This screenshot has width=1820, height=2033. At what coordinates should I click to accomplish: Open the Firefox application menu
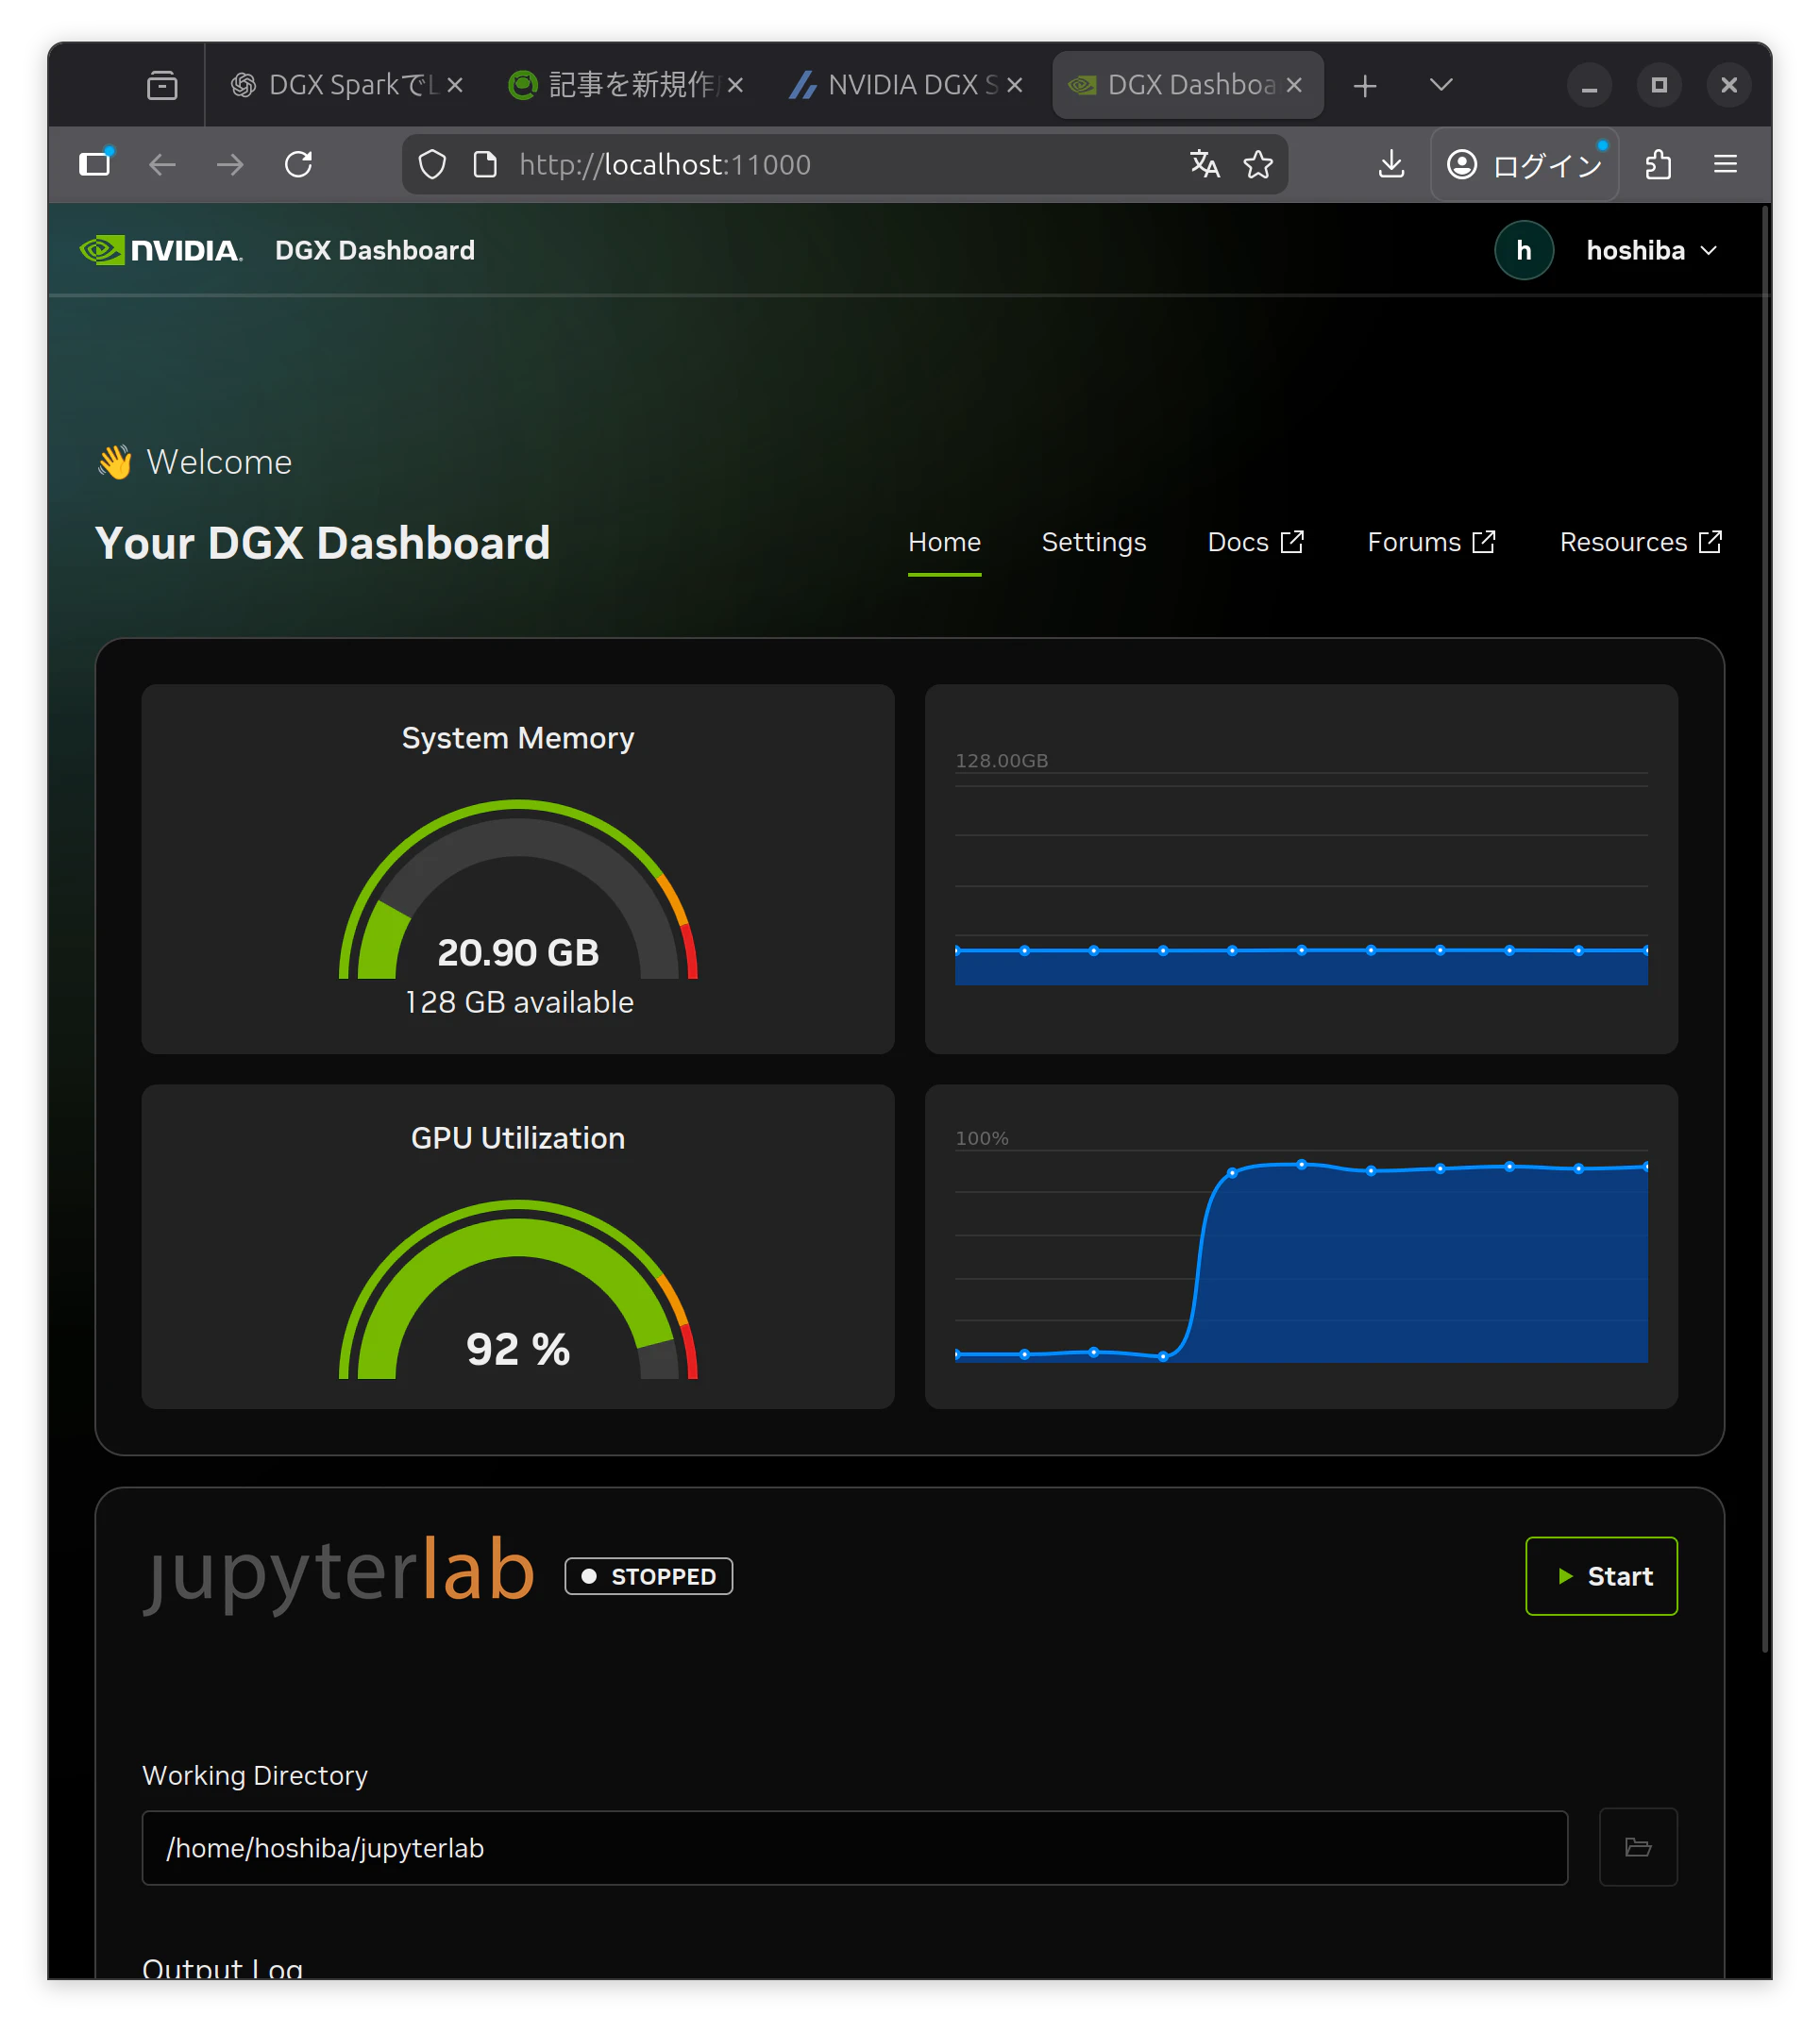1725,164
